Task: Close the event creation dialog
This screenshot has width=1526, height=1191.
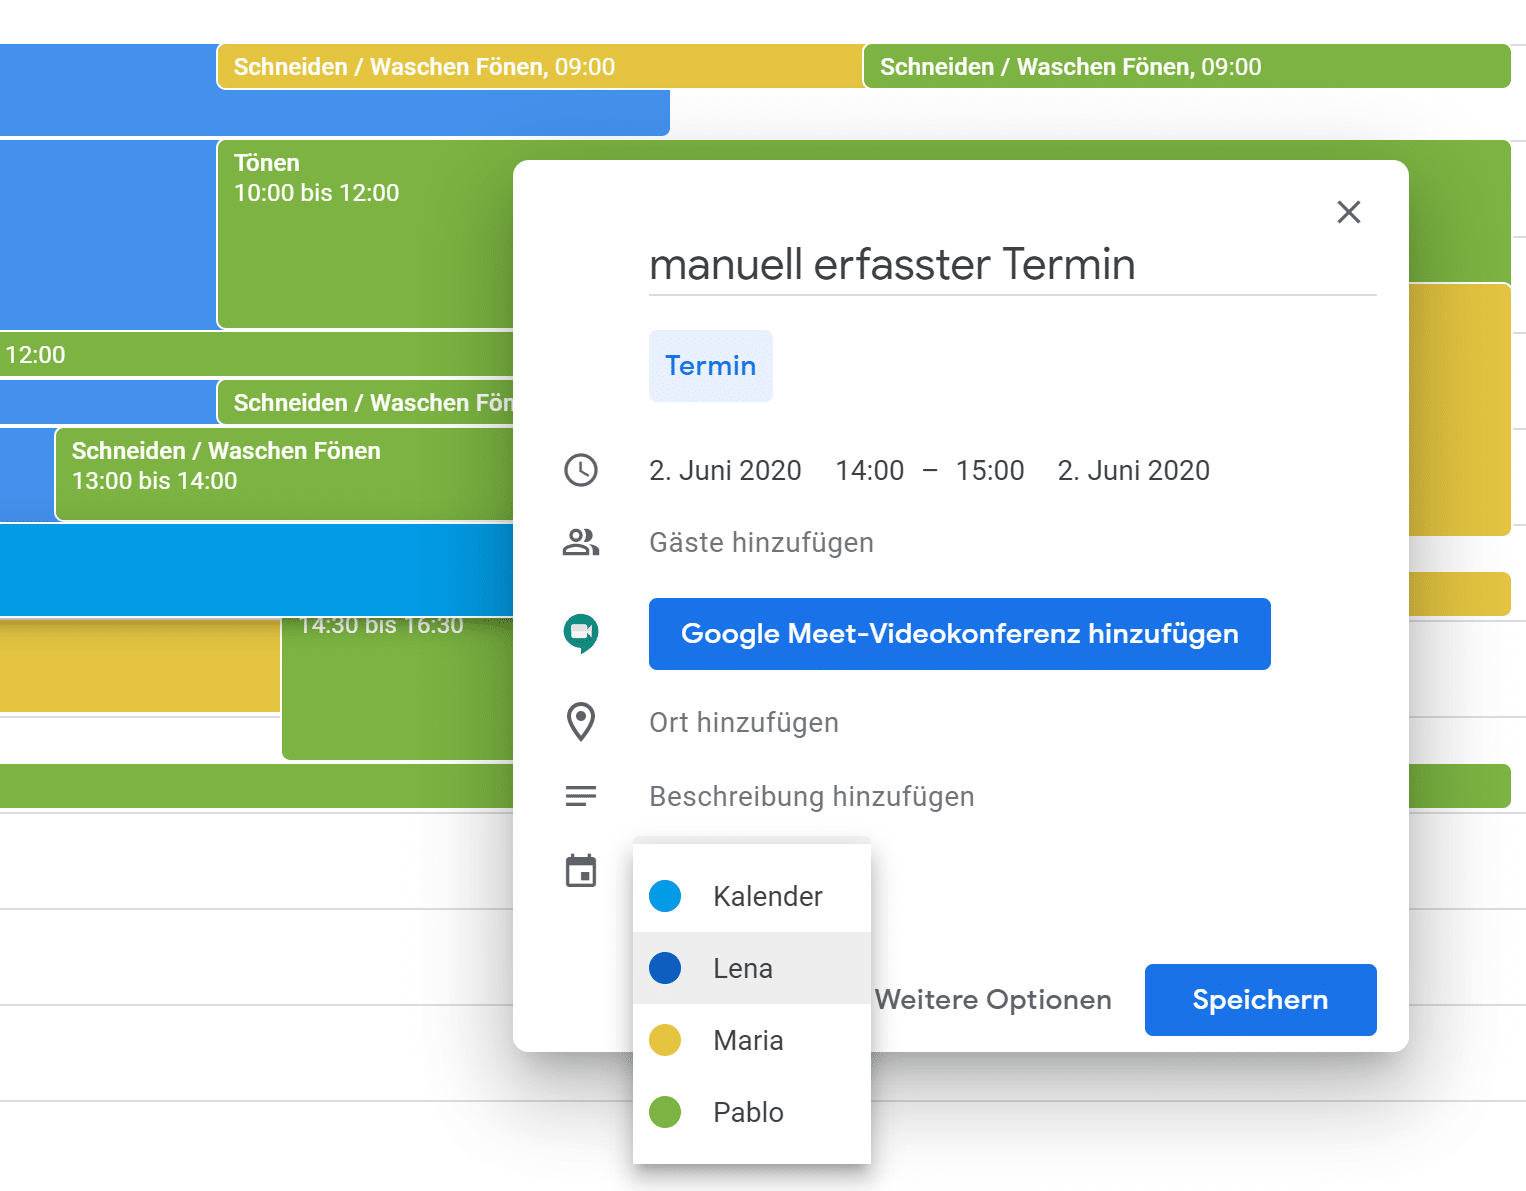Action: click(1348, 212)
